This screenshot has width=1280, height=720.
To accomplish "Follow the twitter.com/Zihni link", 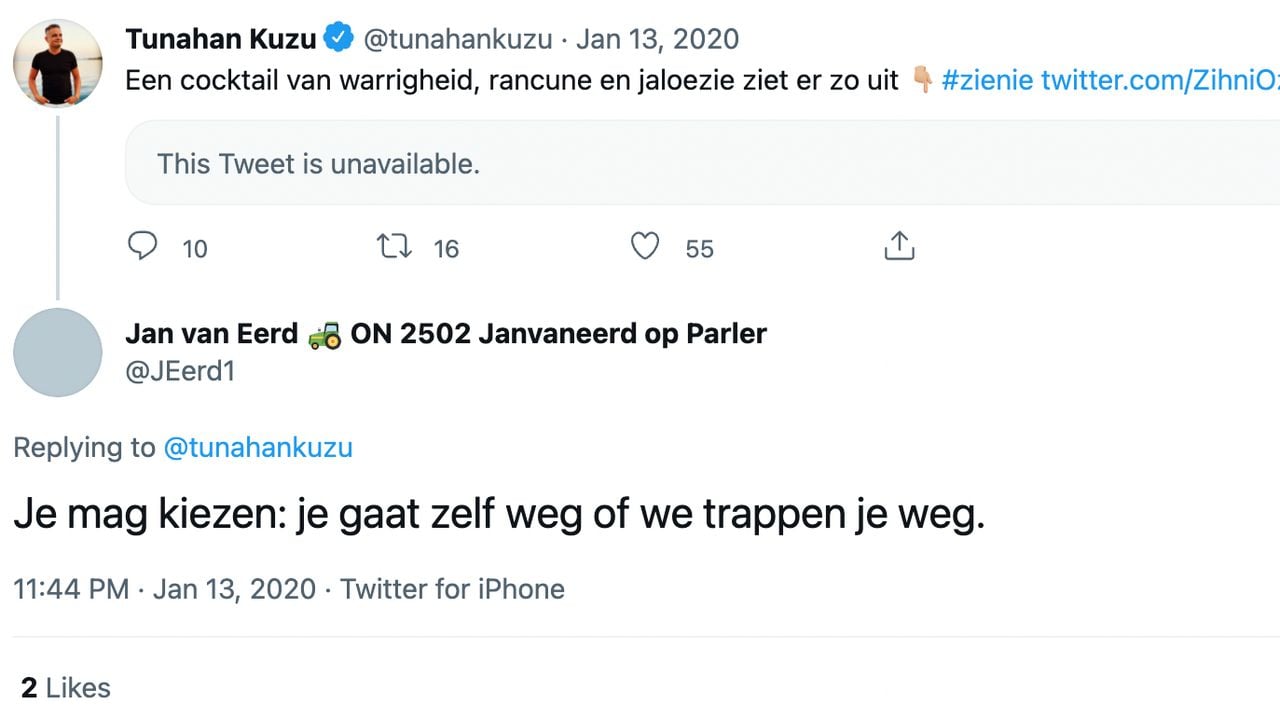I will point(1160,80).
